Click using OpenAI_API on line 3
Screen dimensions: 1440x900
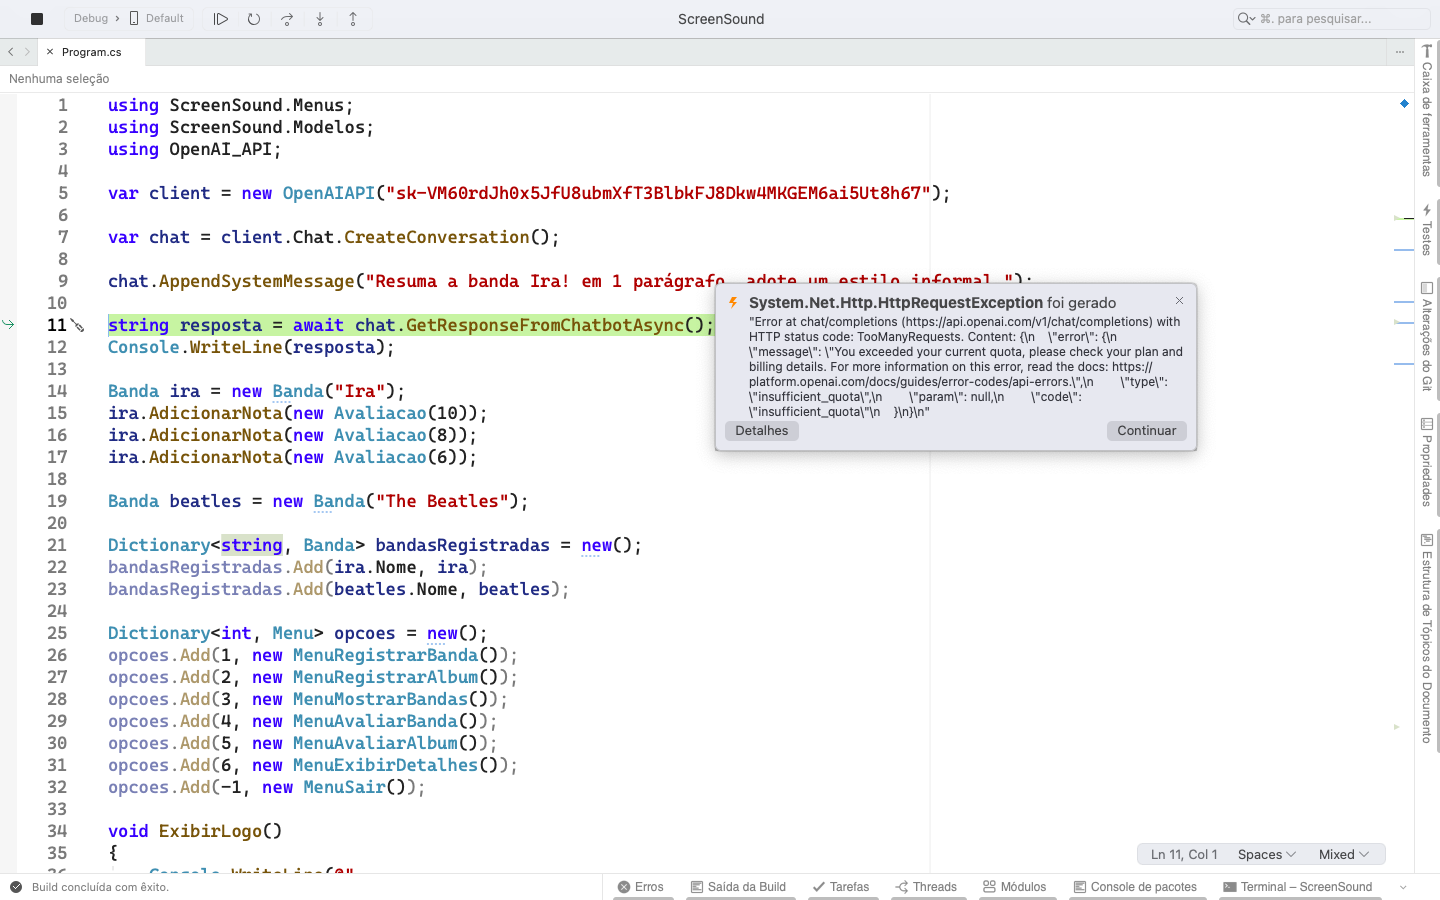[x=195, y=149]
